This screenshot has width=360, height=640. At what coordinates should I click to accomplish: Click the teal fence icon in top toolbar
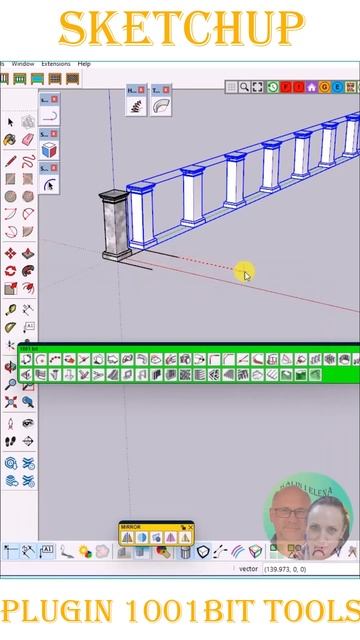click(x=37, y=78)
